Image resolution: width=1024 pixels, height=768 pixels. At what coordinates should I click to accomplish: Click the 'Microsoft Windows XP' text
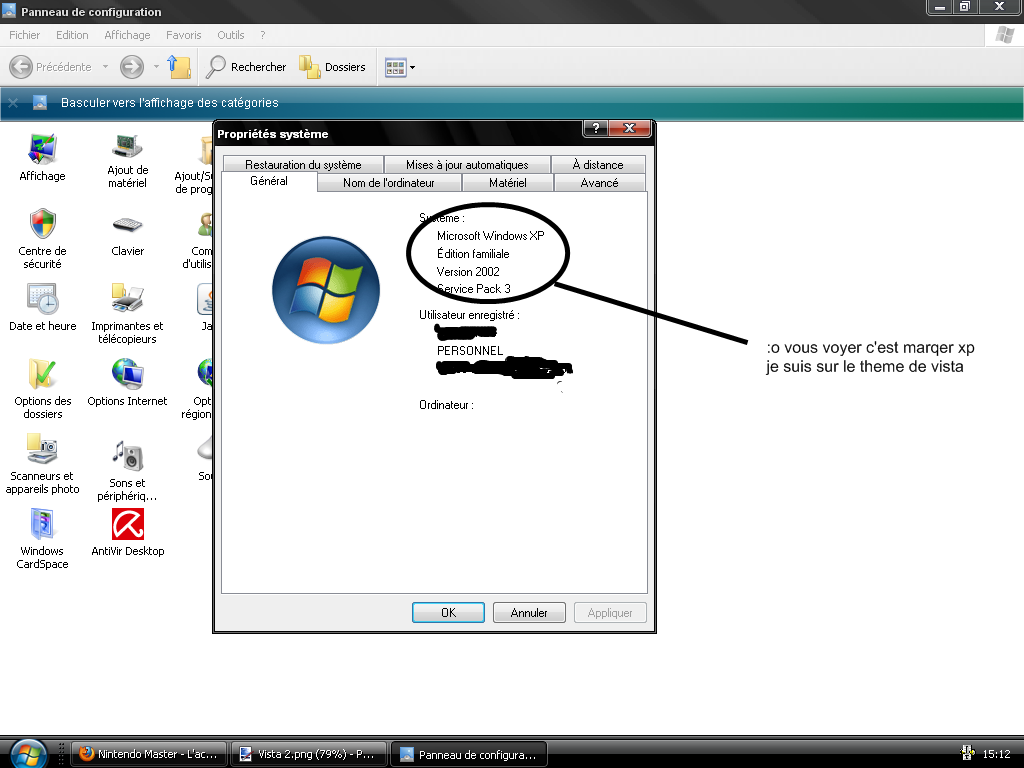(x=490, y=236)
